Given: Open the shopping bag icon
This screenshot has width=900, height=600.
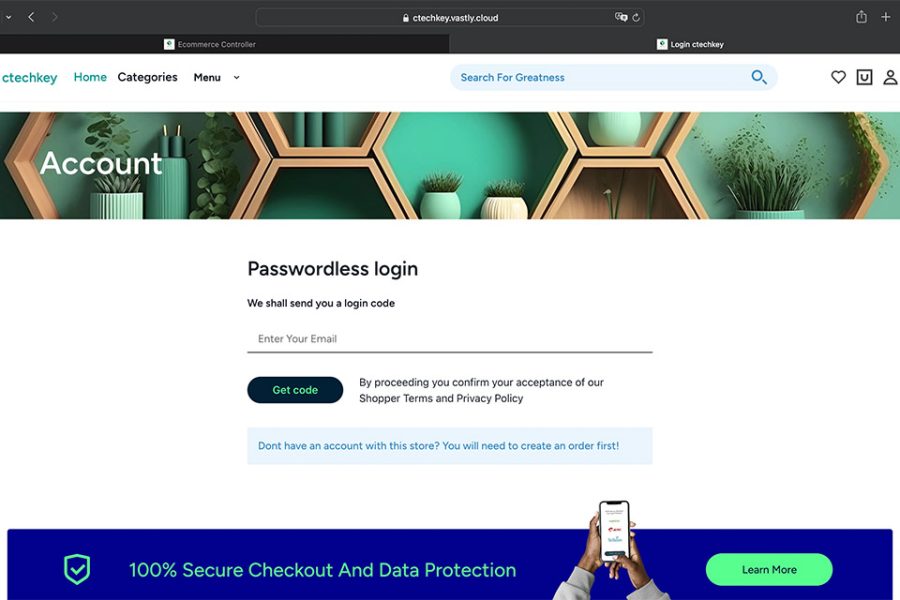Looking at the screenshot, I should point(864,77).
